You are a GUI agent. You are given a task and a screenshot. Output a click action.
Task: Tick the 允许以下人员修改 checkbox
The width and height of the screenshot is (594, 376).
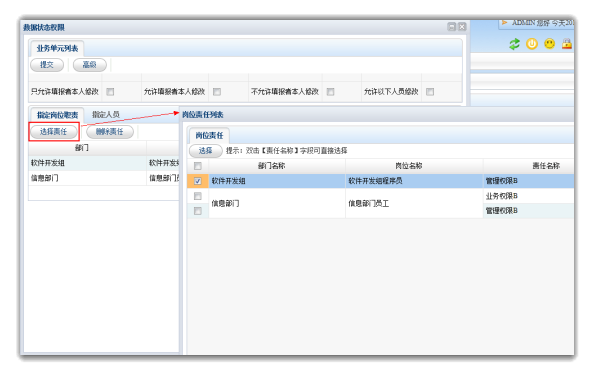click(430, 92)
